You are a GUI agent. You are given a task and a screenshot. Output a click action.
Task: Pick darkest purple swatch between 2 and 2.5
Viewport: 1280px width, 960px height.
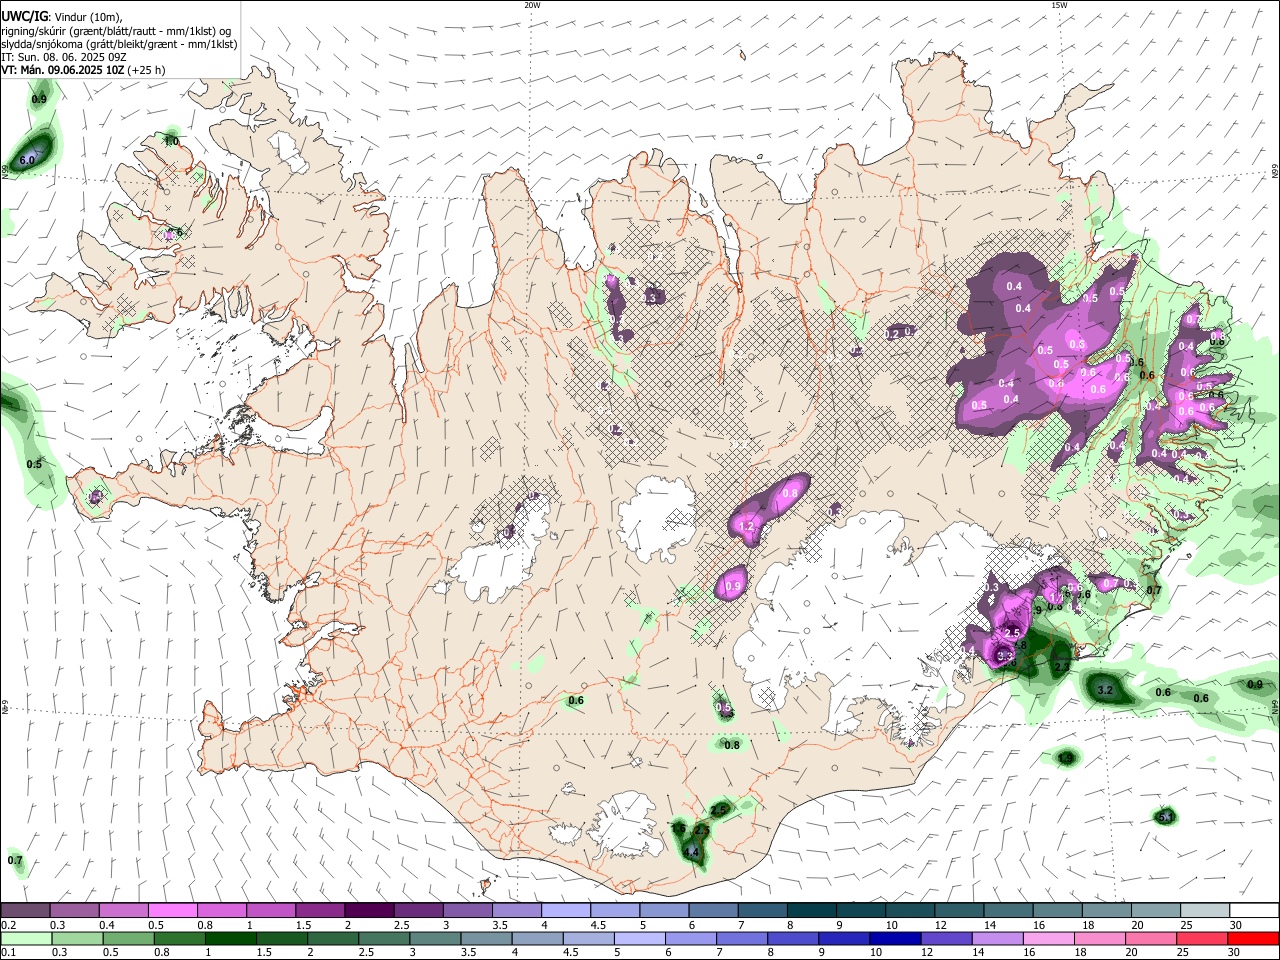click(369, 911)
